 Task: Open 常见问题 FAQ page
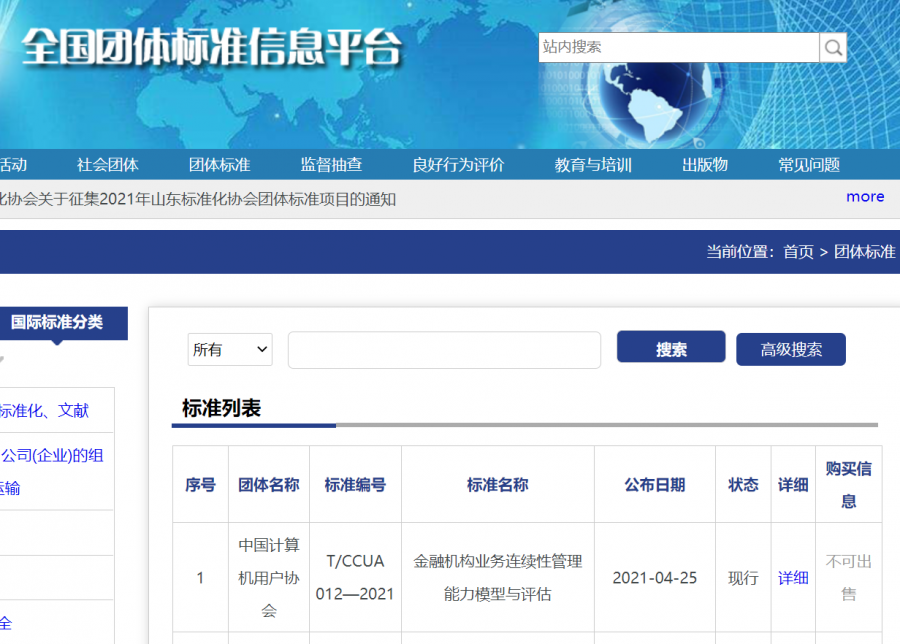pos(809,165)
